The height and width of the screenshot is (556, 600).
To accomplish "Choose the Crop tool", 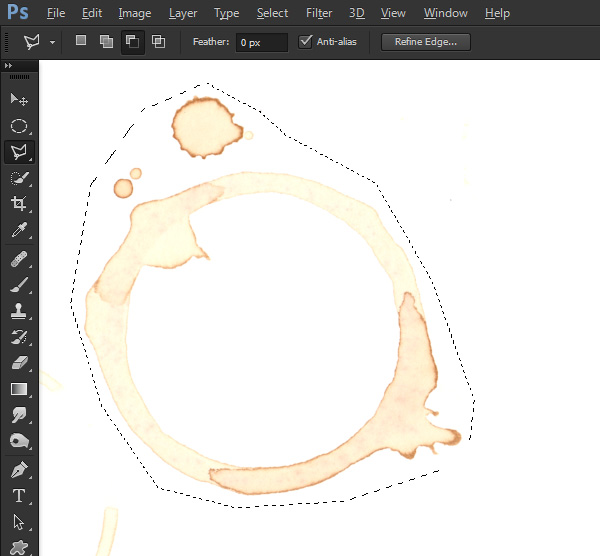I will tap(19, 203).
